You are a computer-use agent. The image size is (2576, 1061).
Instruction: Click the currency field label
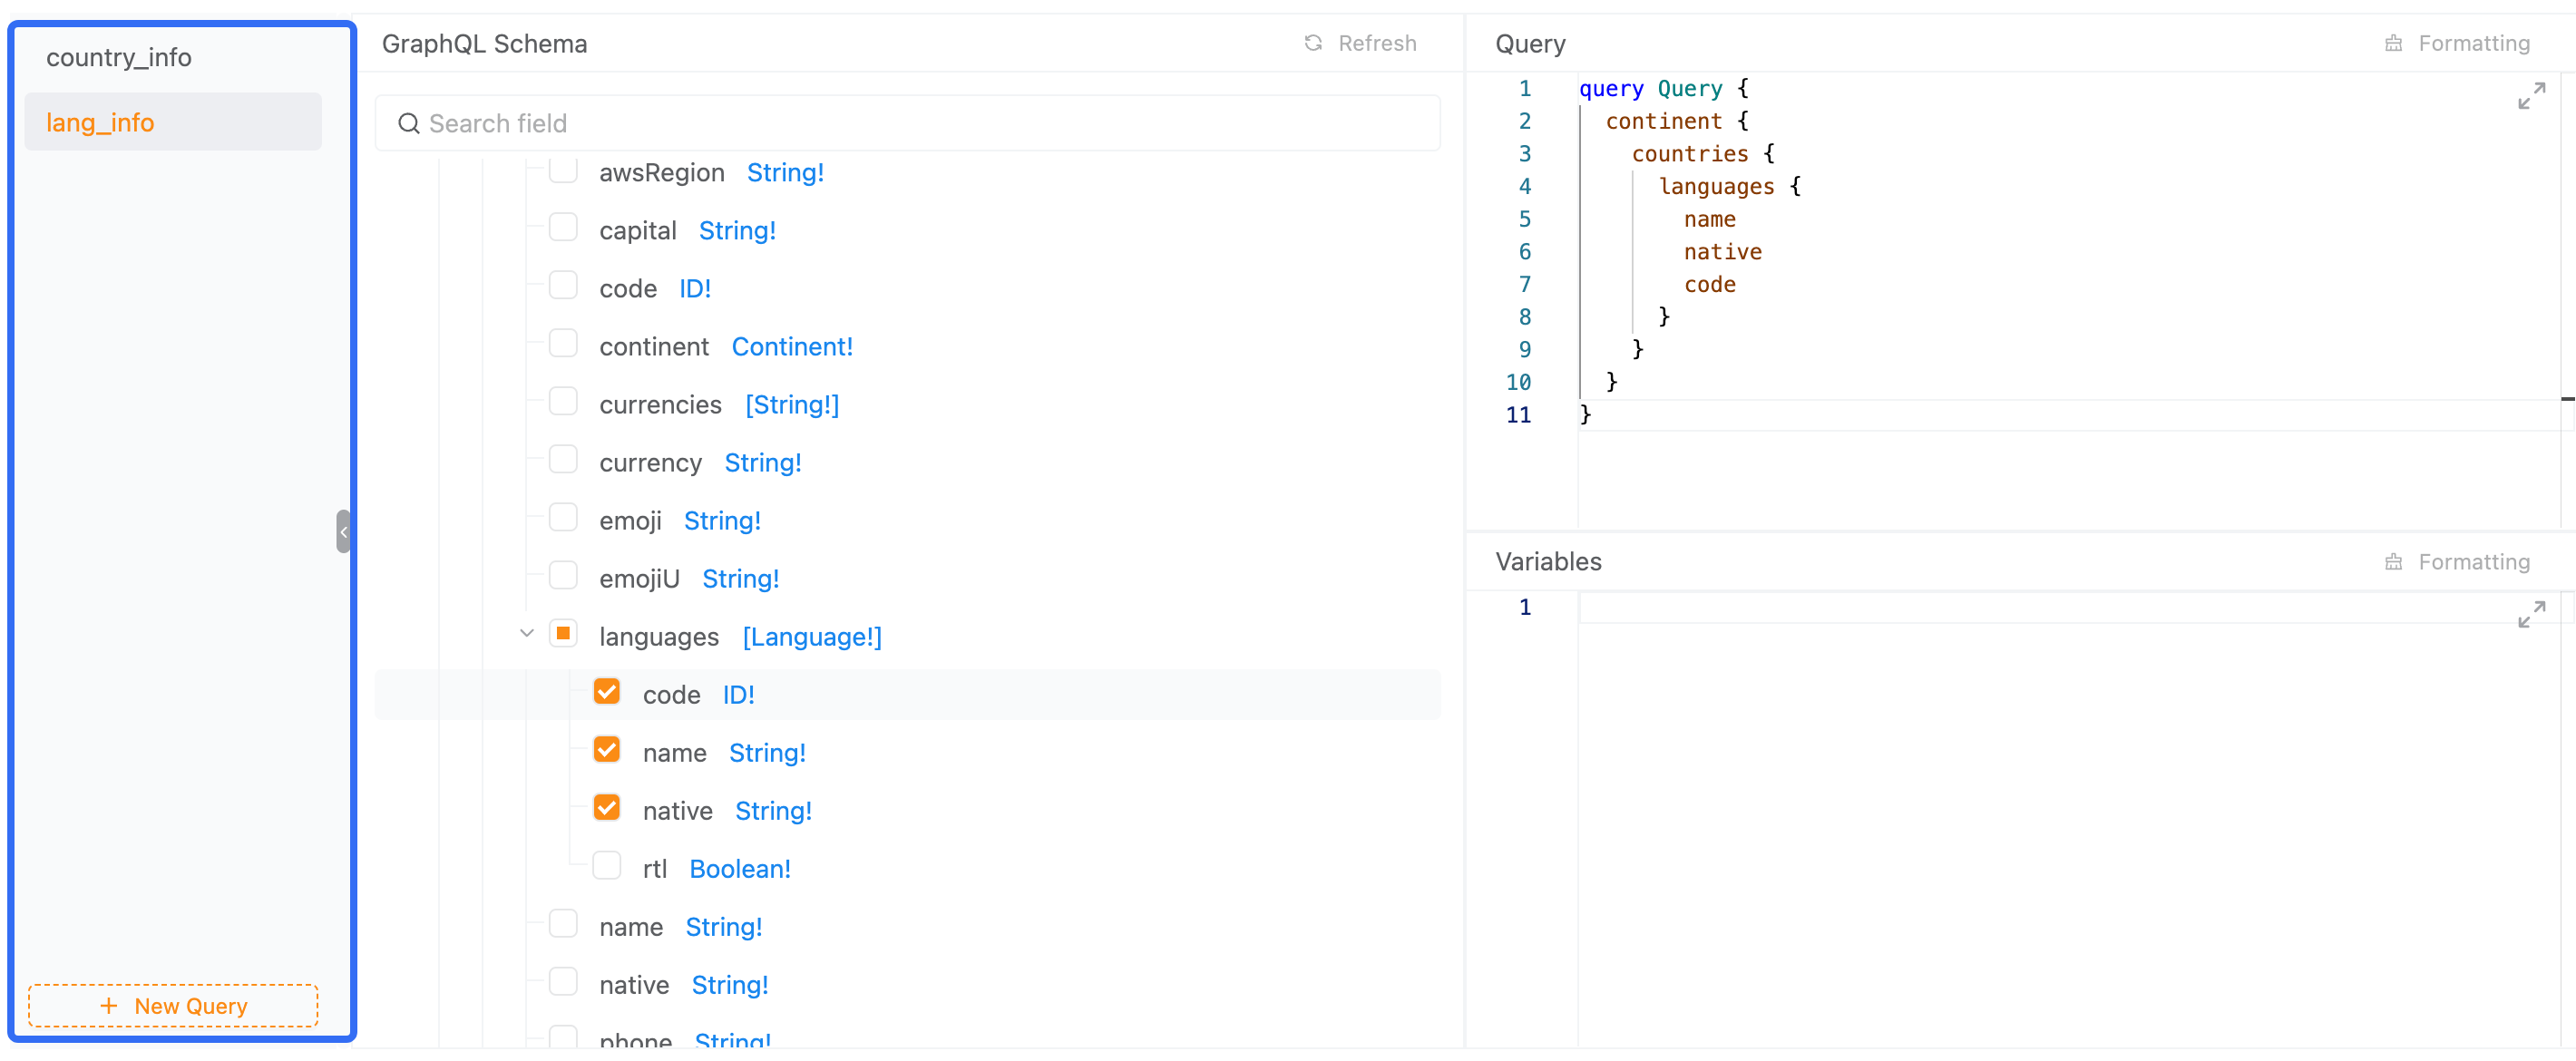(x=650, y=463)
